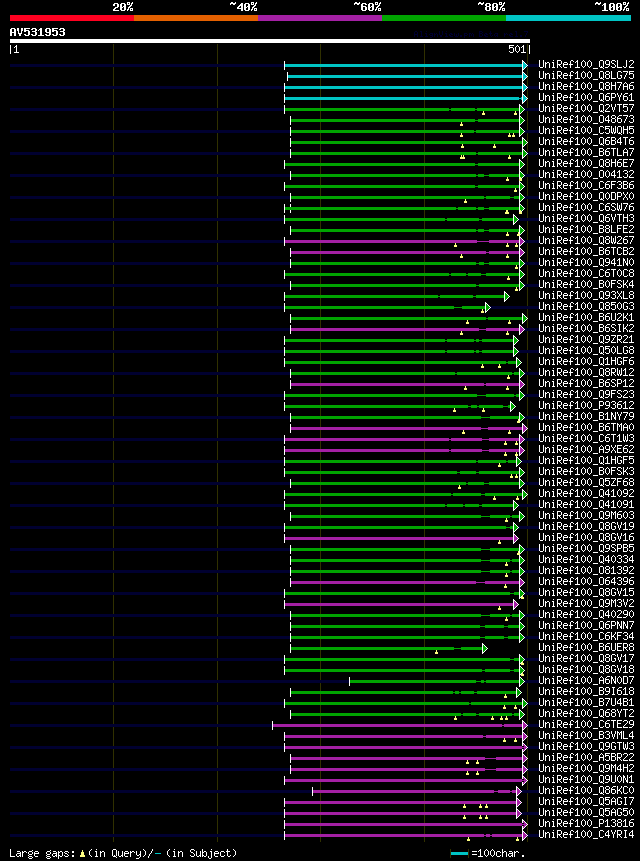Select the label UniRef100_Q93XL8
Image resolution: width=640 pixels, height=861 pixels.
point(586,295)
